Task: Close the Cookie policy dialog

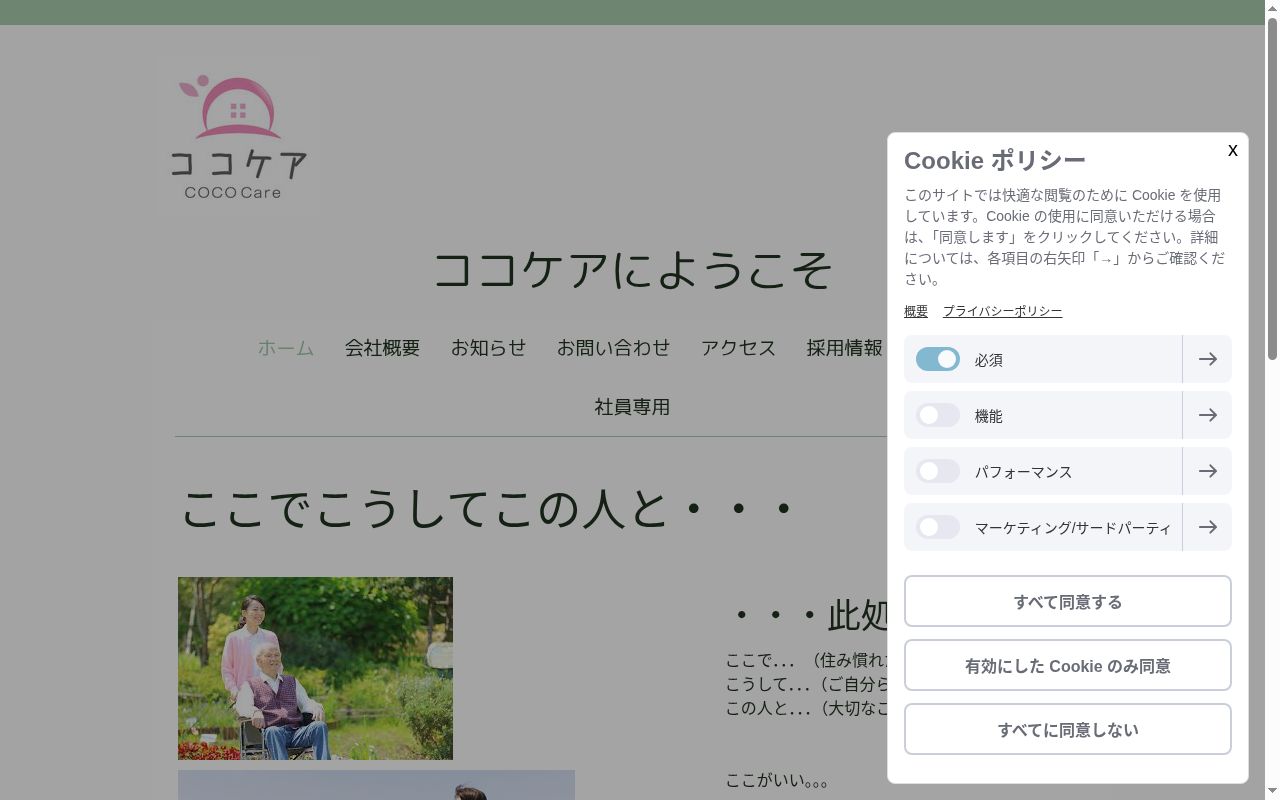Action: pyautogui.click(x=1232, y=150)
